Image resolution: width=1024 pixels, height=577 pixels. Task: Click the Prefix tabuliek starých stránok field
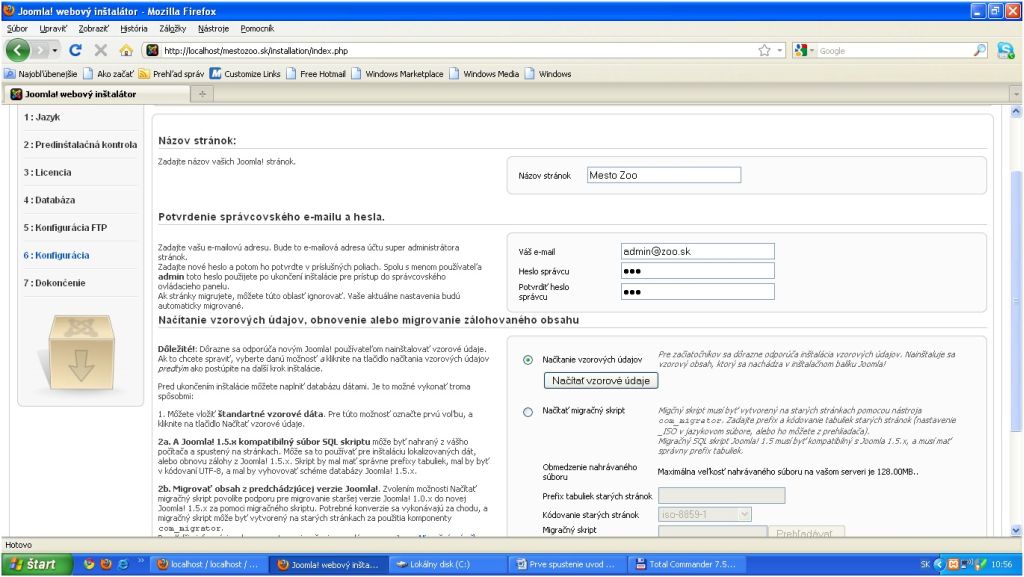coord(722,495)
